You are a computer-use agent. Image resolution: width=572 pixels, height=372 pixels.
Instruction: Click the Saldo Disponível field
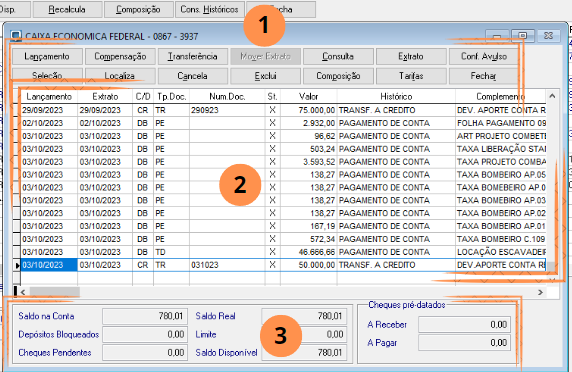[304, 352]
